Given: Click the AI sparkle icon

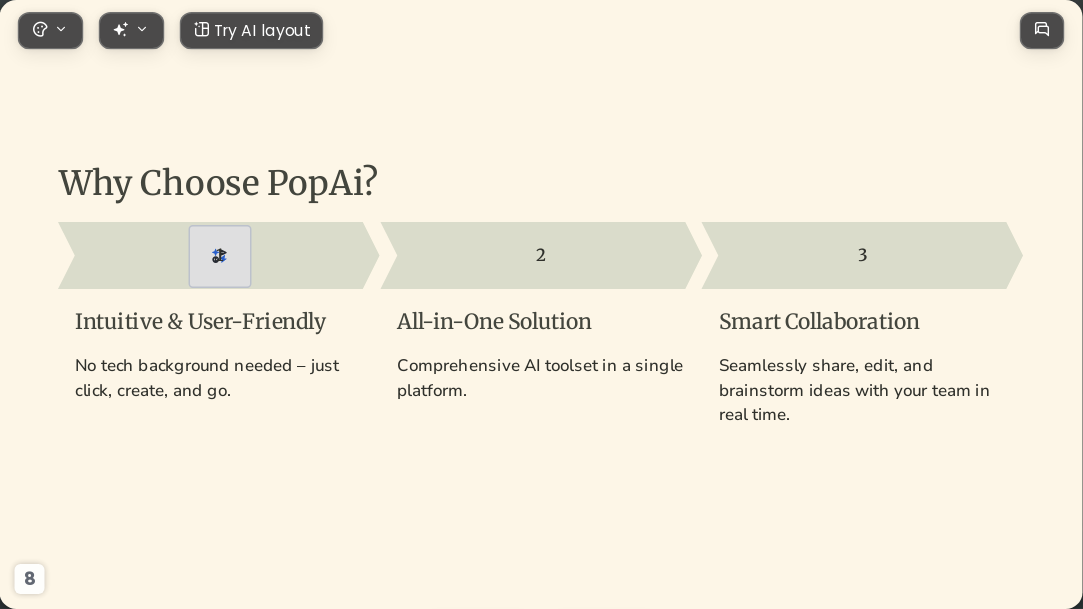Looking at the screenshot, I should pyautogui.click(x=121, y=30).
